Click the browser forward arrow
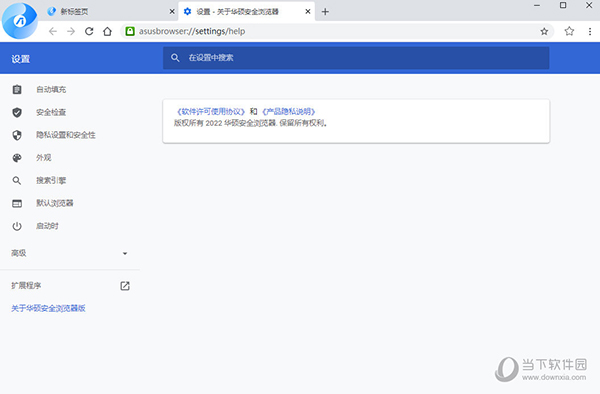 pyautogui.click(x=71, y=31)
